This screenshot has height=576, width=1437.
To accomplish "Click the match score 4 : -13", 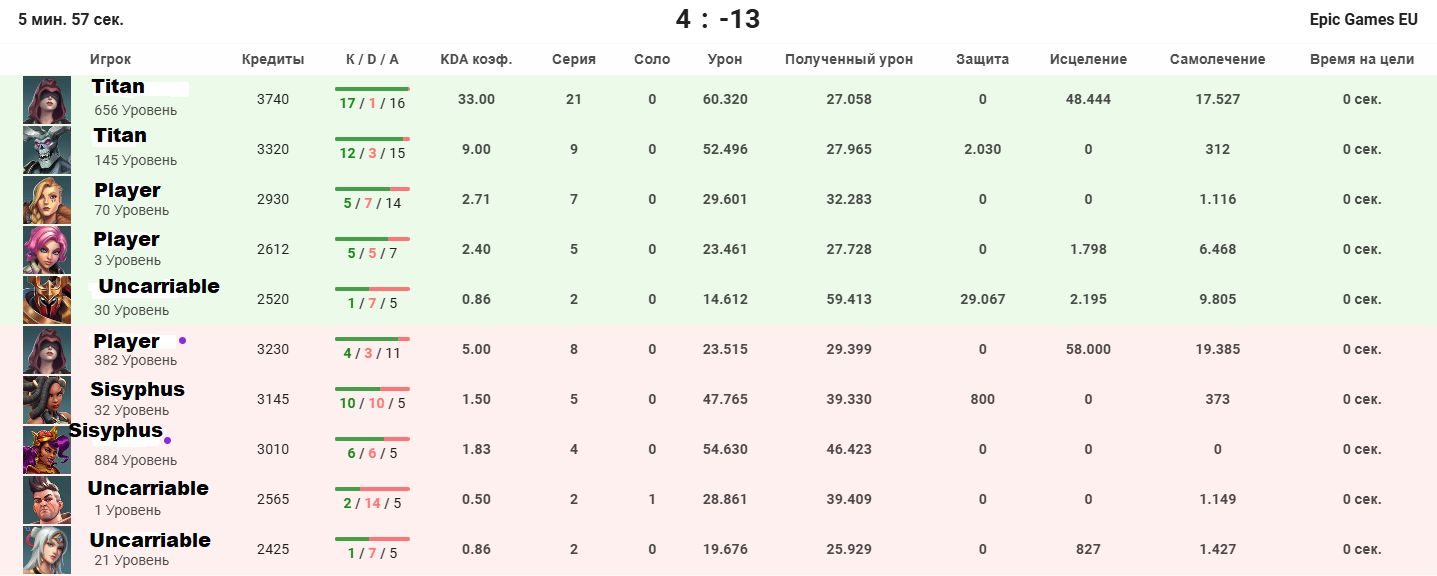I will pos(718,19).
